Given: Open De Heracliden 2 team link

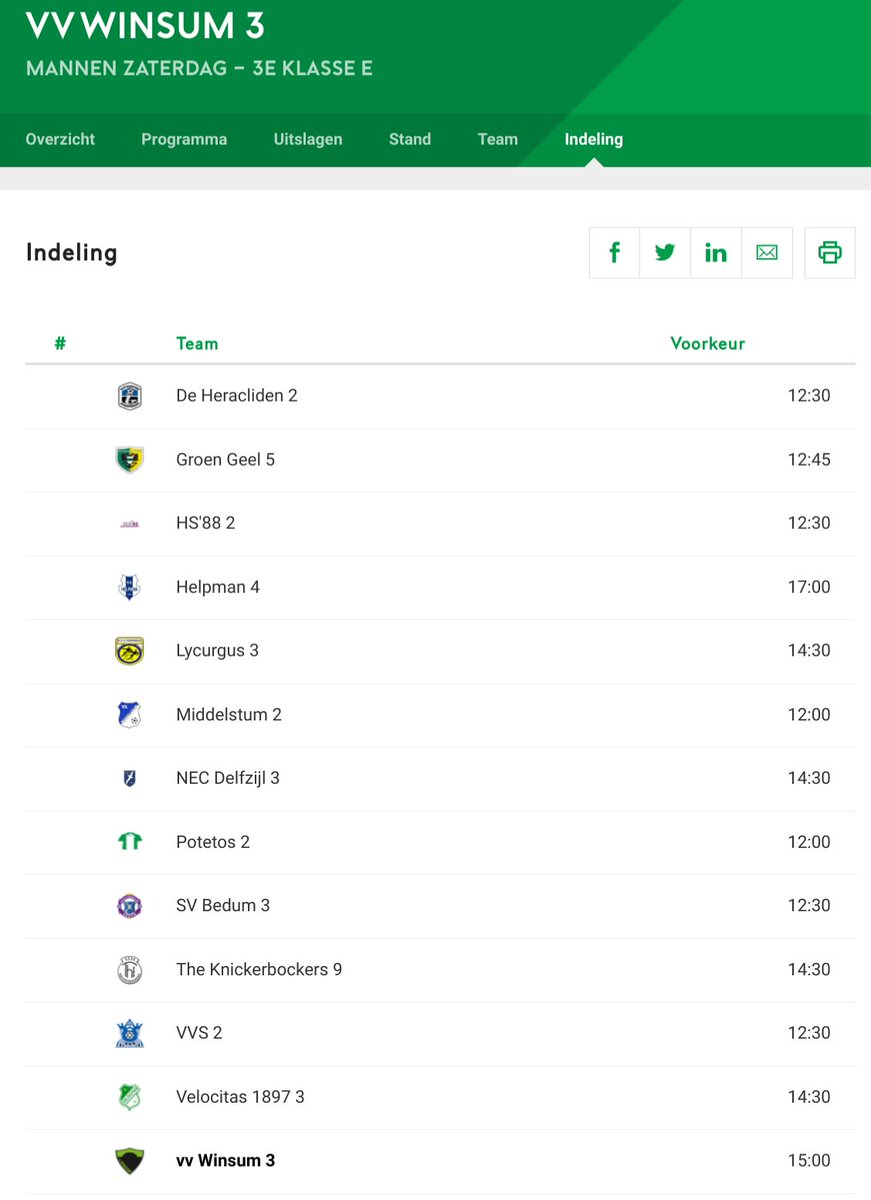Looking at the screenshot, I should tap(237, 396).
